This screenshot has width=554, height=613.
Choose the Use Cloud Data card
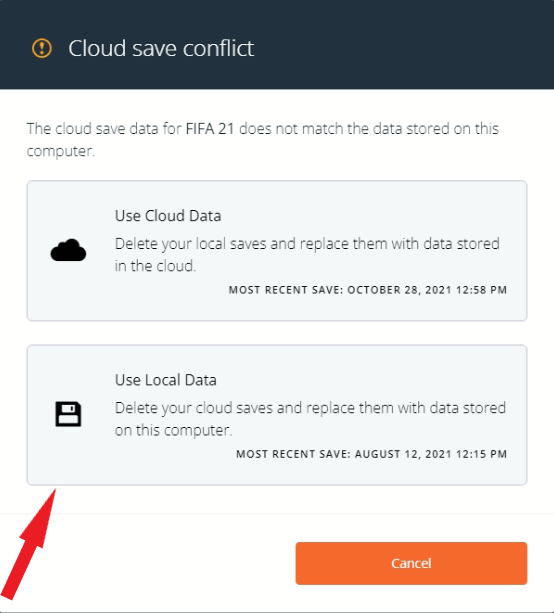277,251
